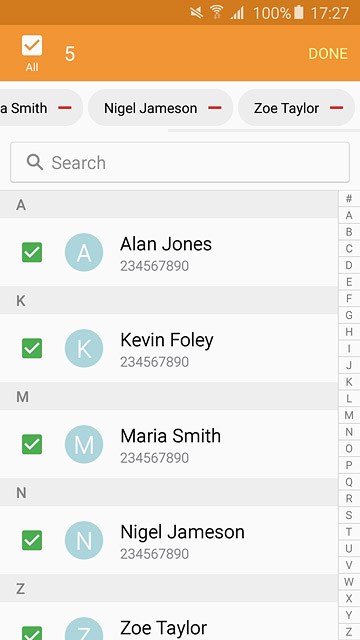Tap Alan Jones avatar circle
The image size is (360, 640).
pyautogui.click(x=84, y=252)
